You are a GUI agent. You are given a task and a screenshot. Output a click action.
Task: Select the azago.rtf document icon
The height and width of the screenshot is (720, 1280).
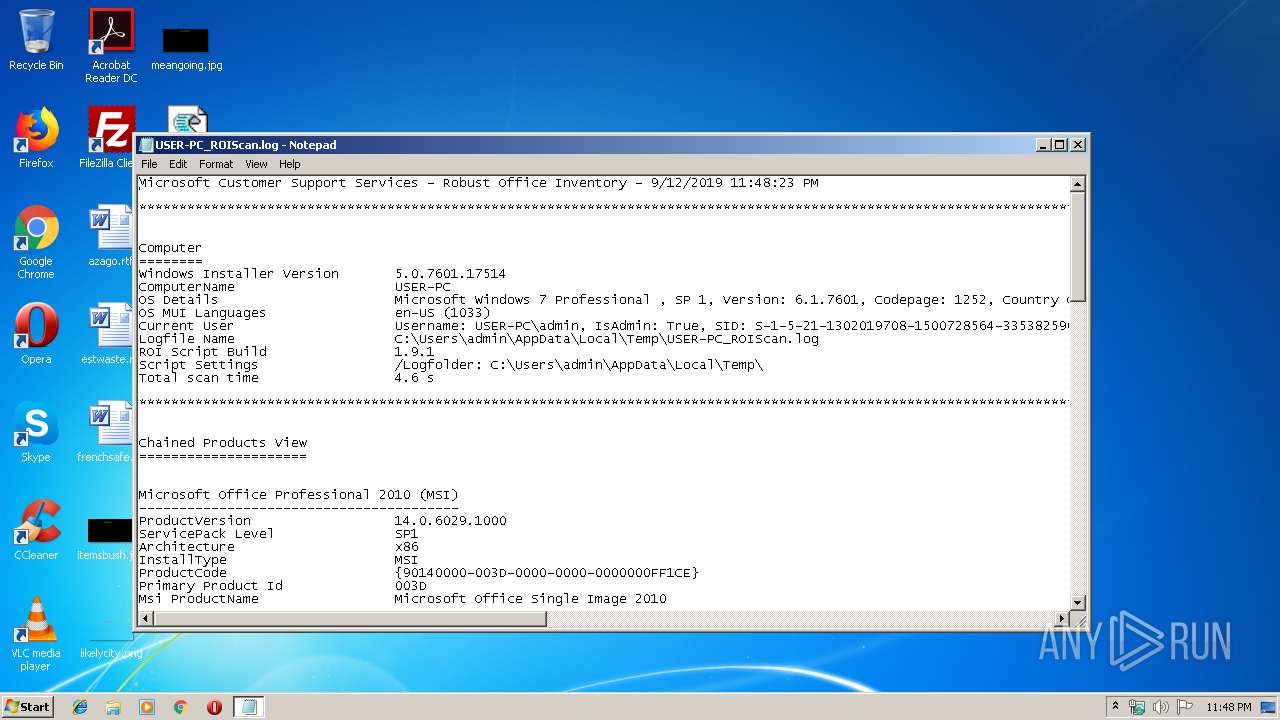coord(111,236)
